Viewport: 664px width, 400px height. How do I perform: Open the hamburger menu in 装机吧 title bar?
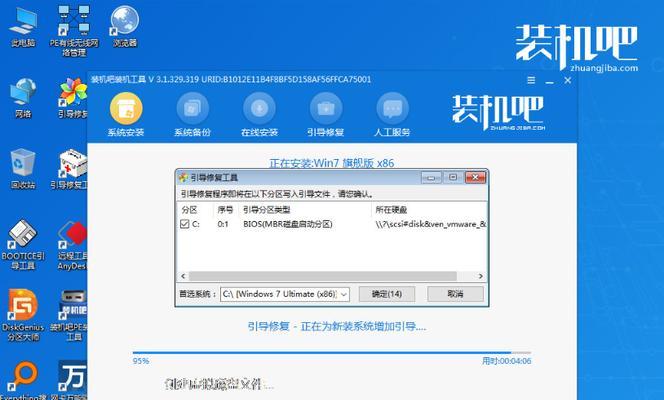pyautogui.click(x=531, y=80)
